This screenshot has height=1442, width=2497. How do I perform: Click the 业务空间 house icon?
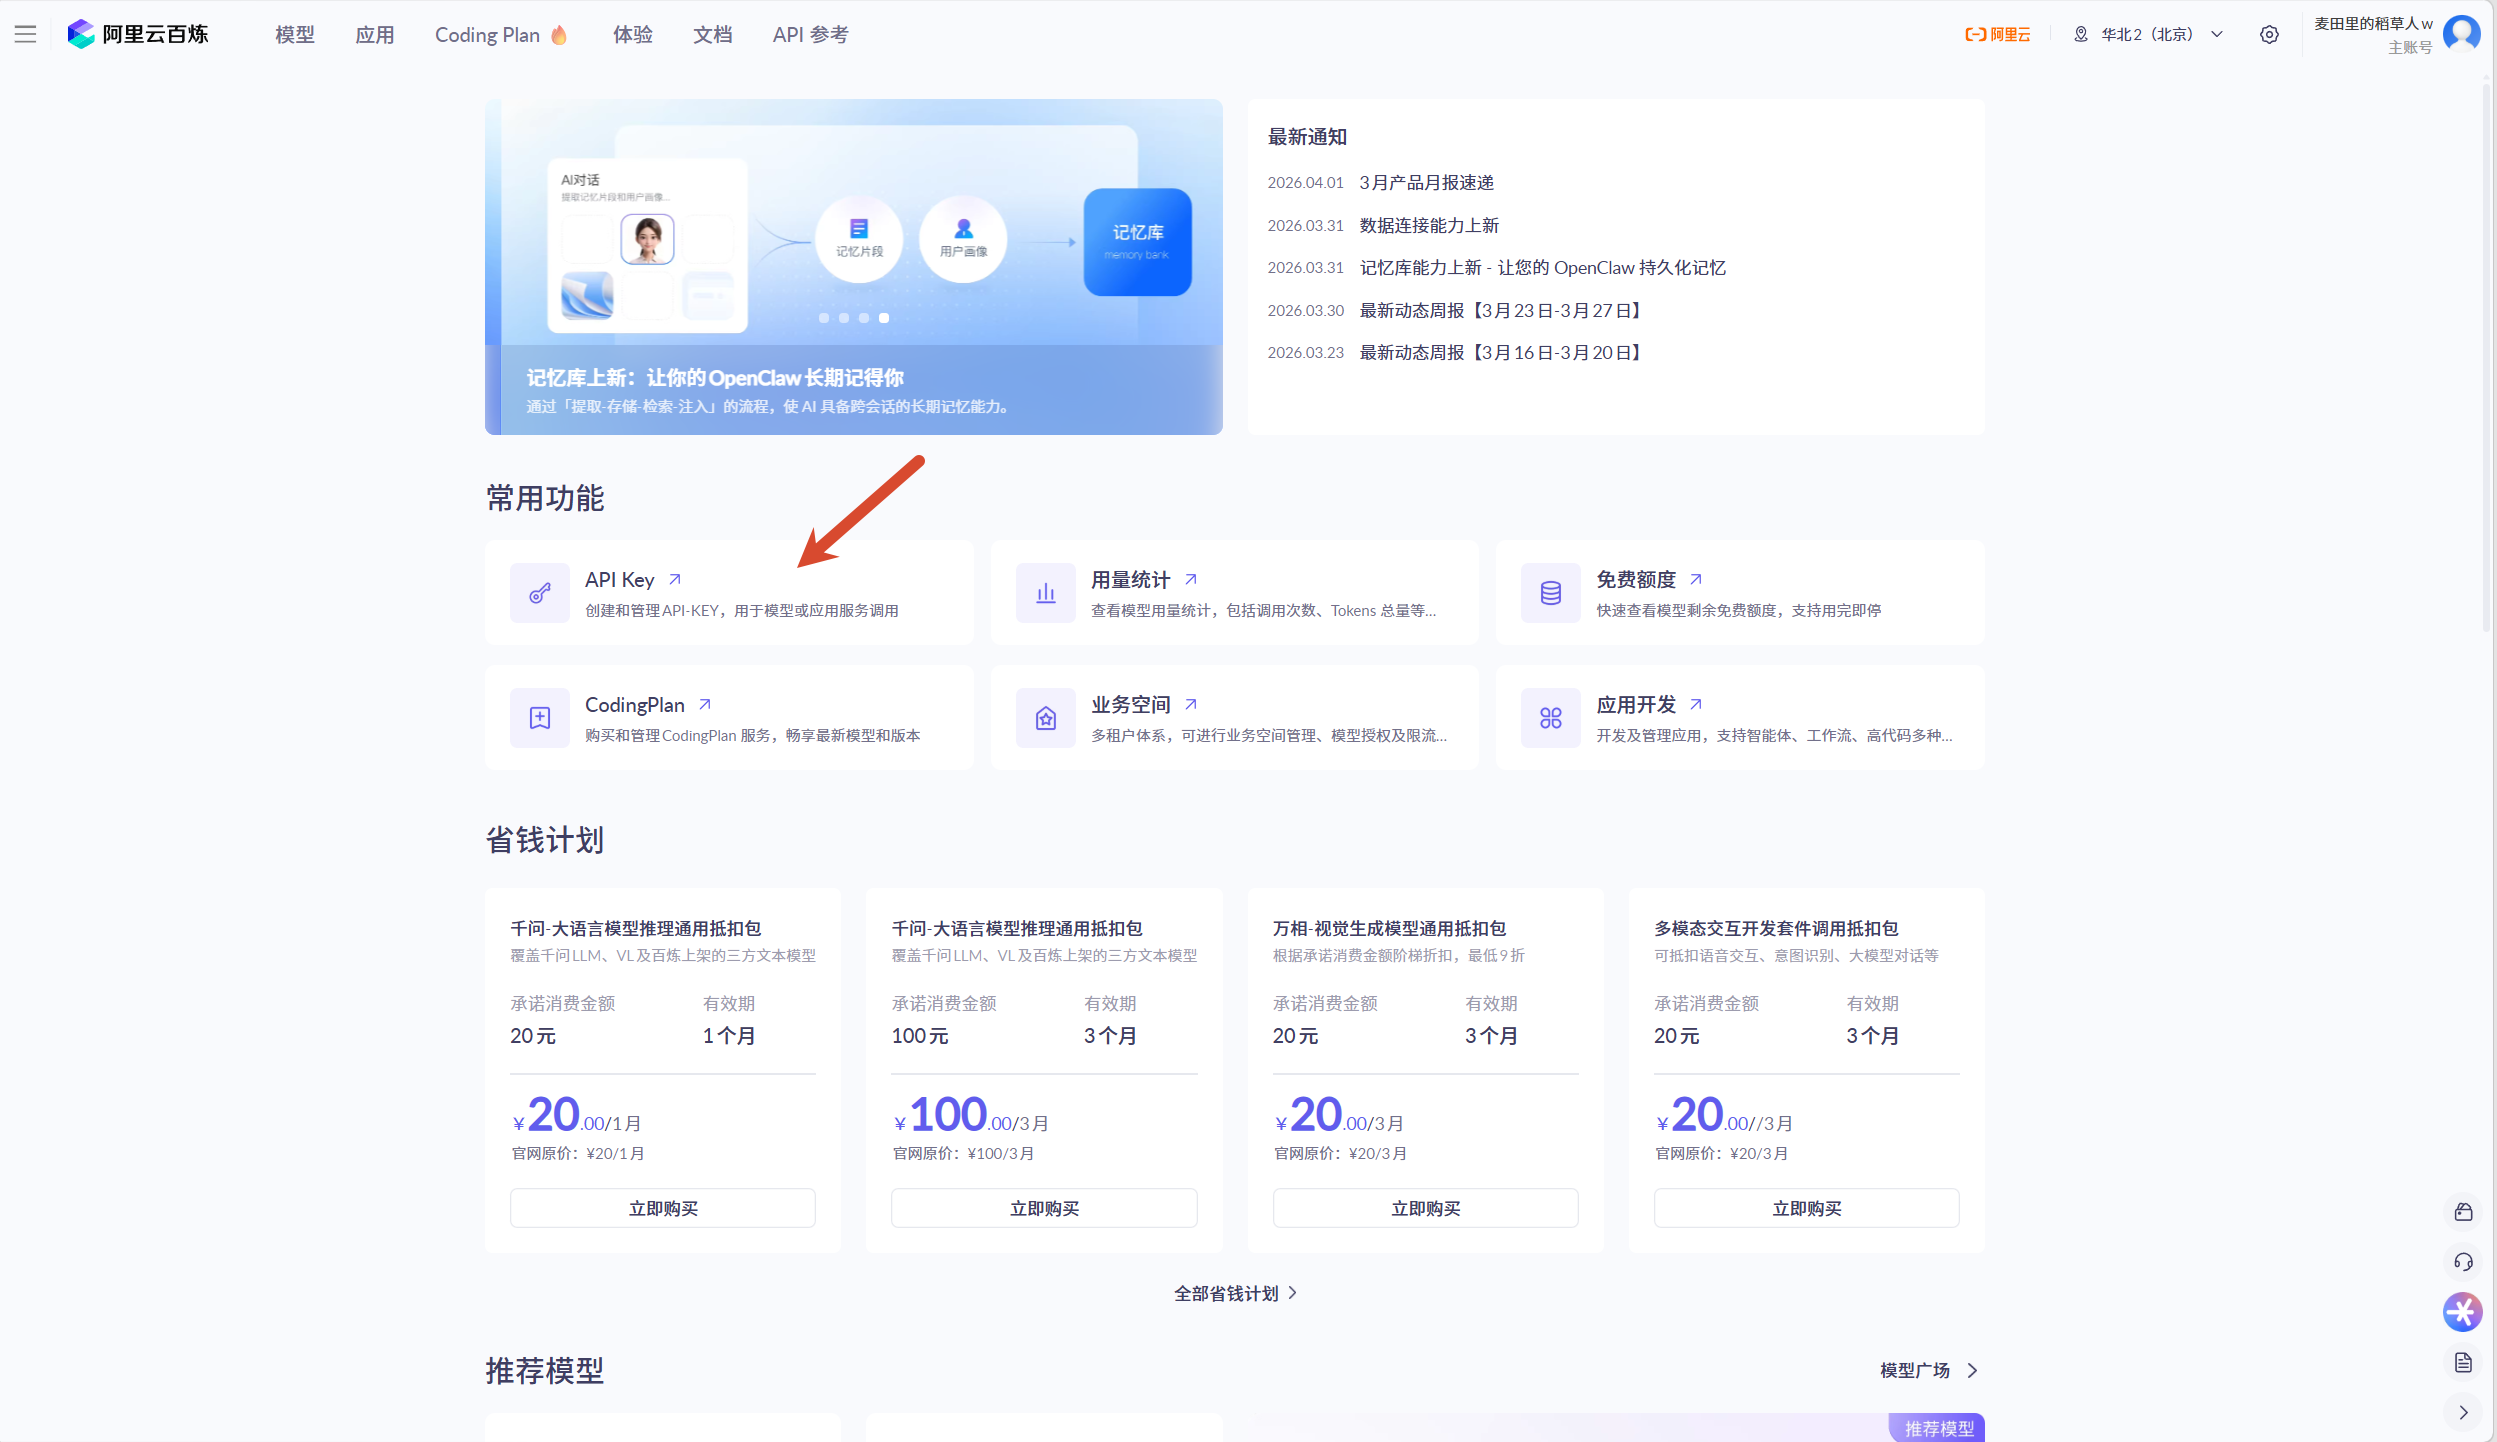point(1045,718)
